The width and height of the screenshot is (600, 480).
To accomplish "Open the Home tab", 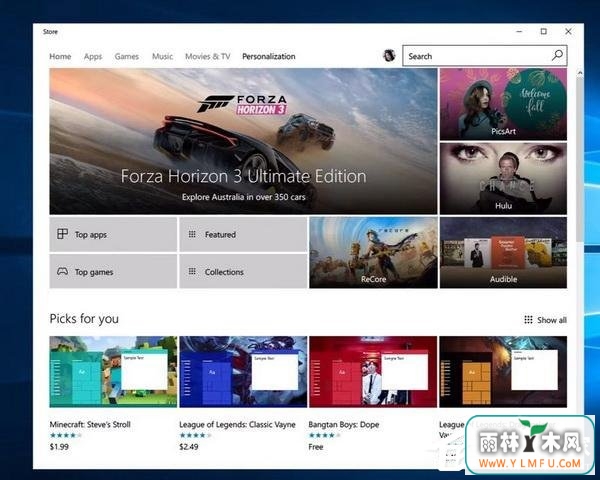I will tap(60, 56).
